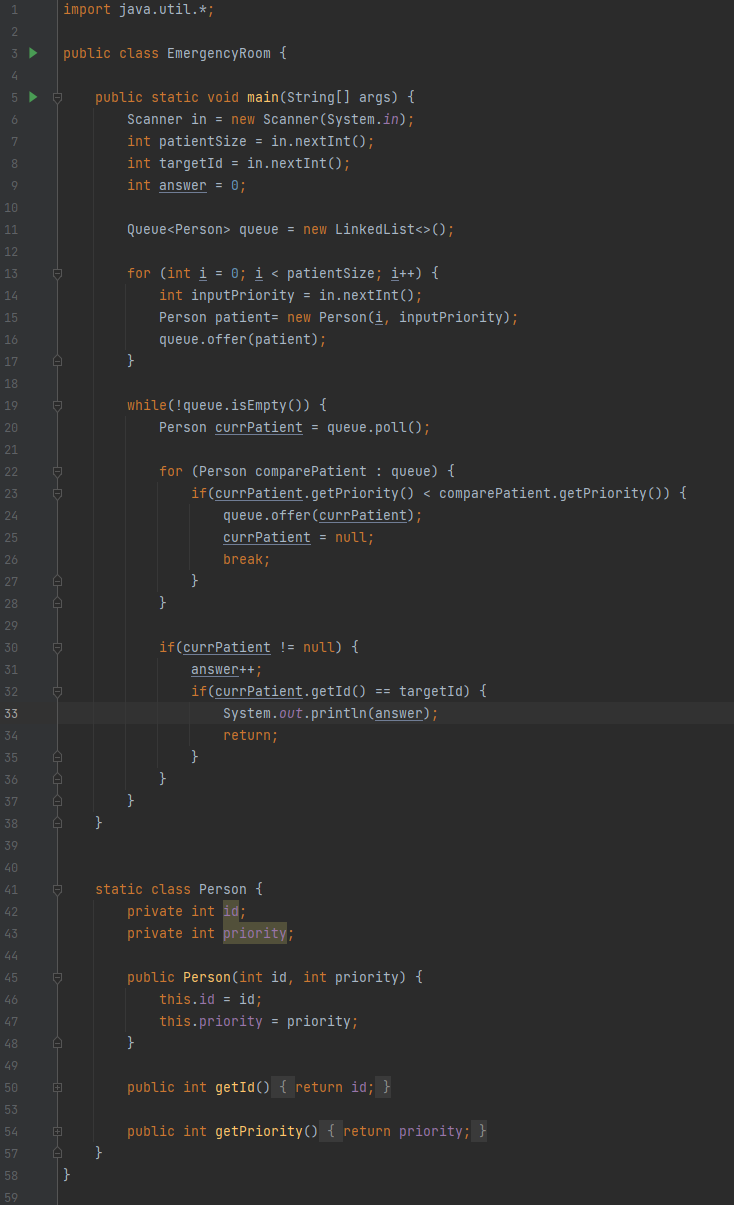Click fold-end marker on line 38

pos(57,823)
